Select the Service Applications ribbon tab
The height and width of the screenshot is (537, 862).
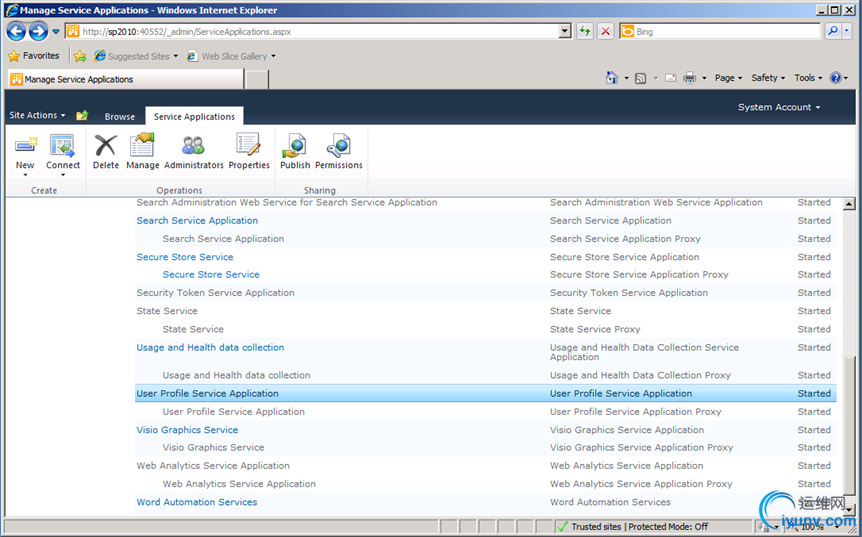point(194,117)
